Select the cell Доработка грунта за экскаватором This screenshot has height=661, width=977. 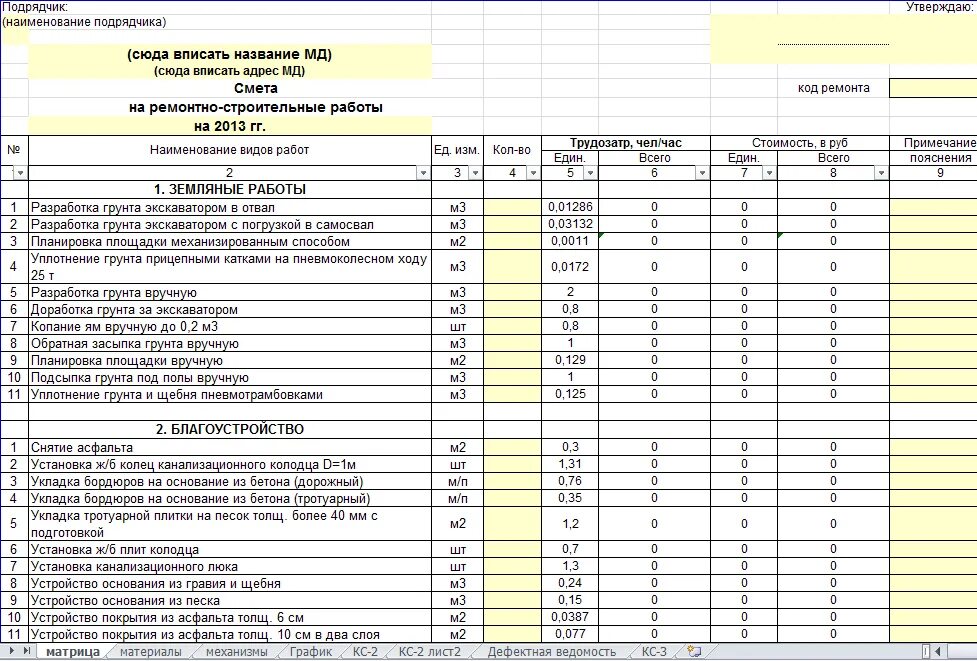click(x=230, y=310)
